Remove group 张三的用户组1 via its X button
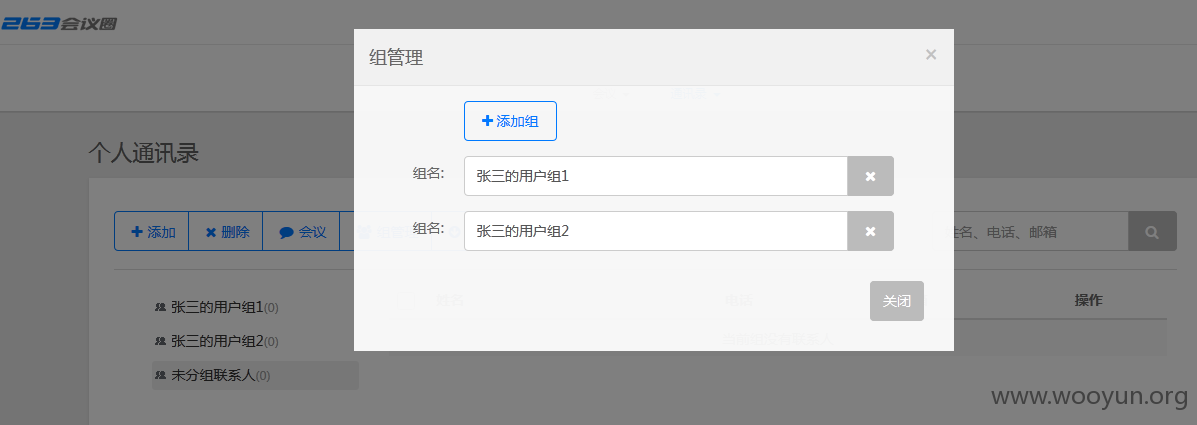The image size is (1197, 425). coord(870,176)
